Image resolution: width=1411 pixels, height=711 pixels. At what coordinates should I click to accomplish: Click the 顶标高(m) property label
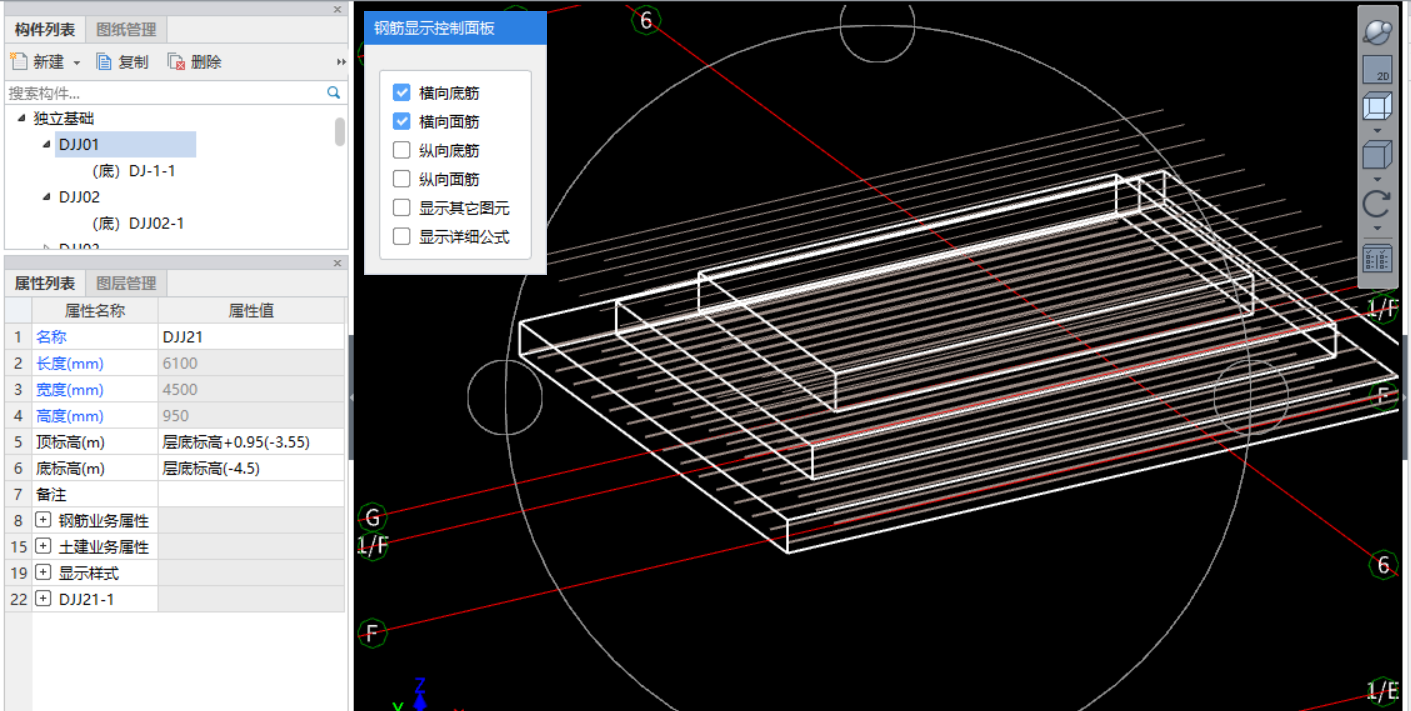click(x=70, y=442)
